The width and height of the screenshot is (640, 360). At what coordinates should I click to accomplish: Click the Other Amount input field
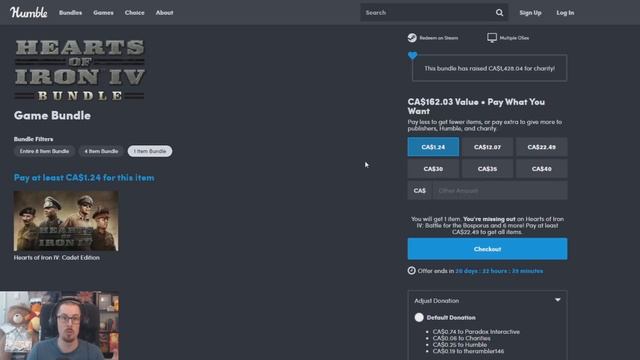pos(500,191)
